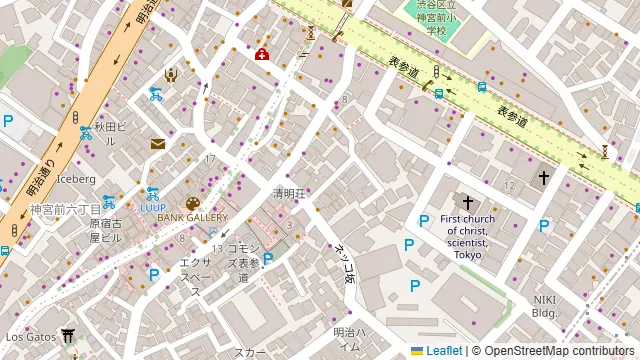Viewport: 640px width, 360px height.
Task: Click hourglass-shaped marker near the pharmacy
Action: (311, 33)
